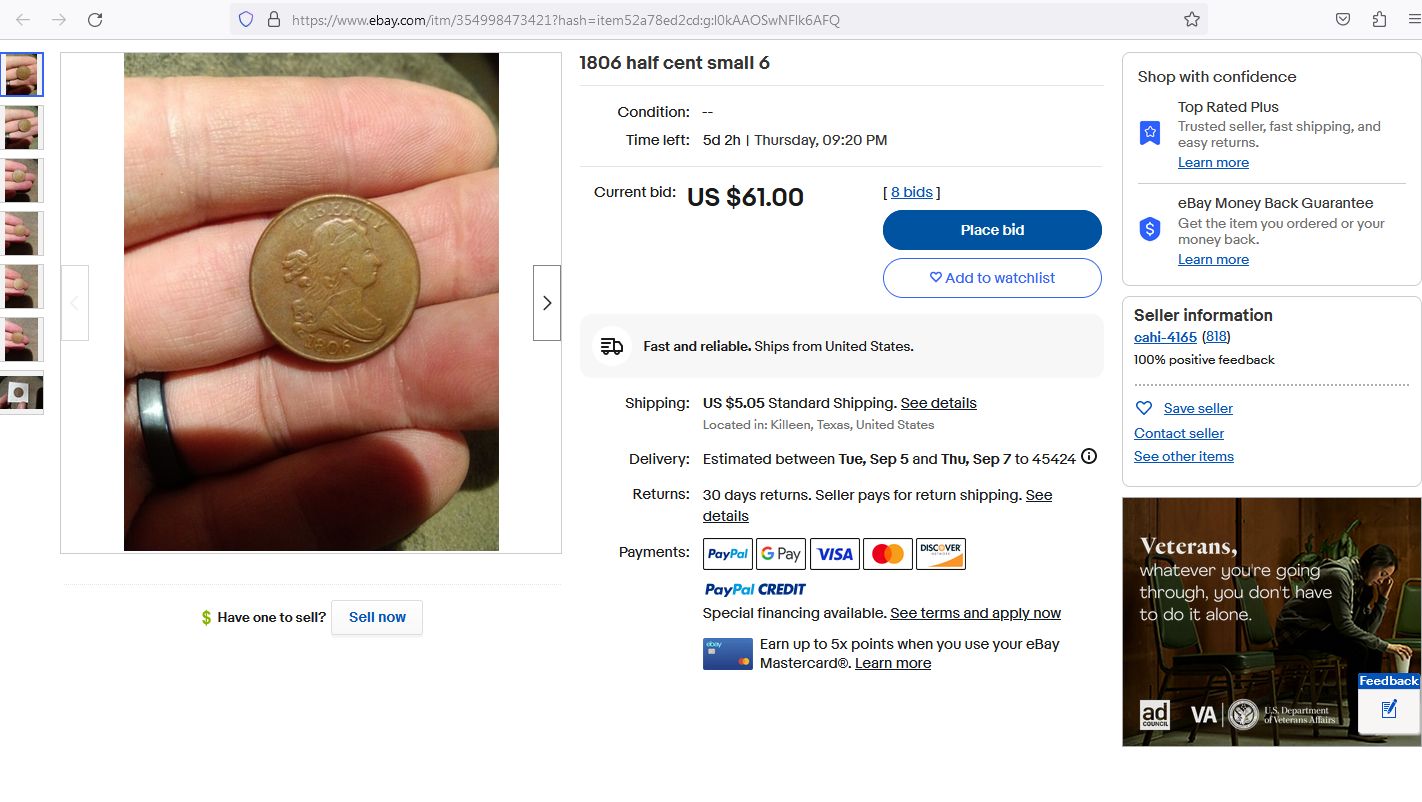Open seller cahi-4165 profile link
Image resolution: width=1422 pixels, height=802 pixels.
(x=1165, y=337)
